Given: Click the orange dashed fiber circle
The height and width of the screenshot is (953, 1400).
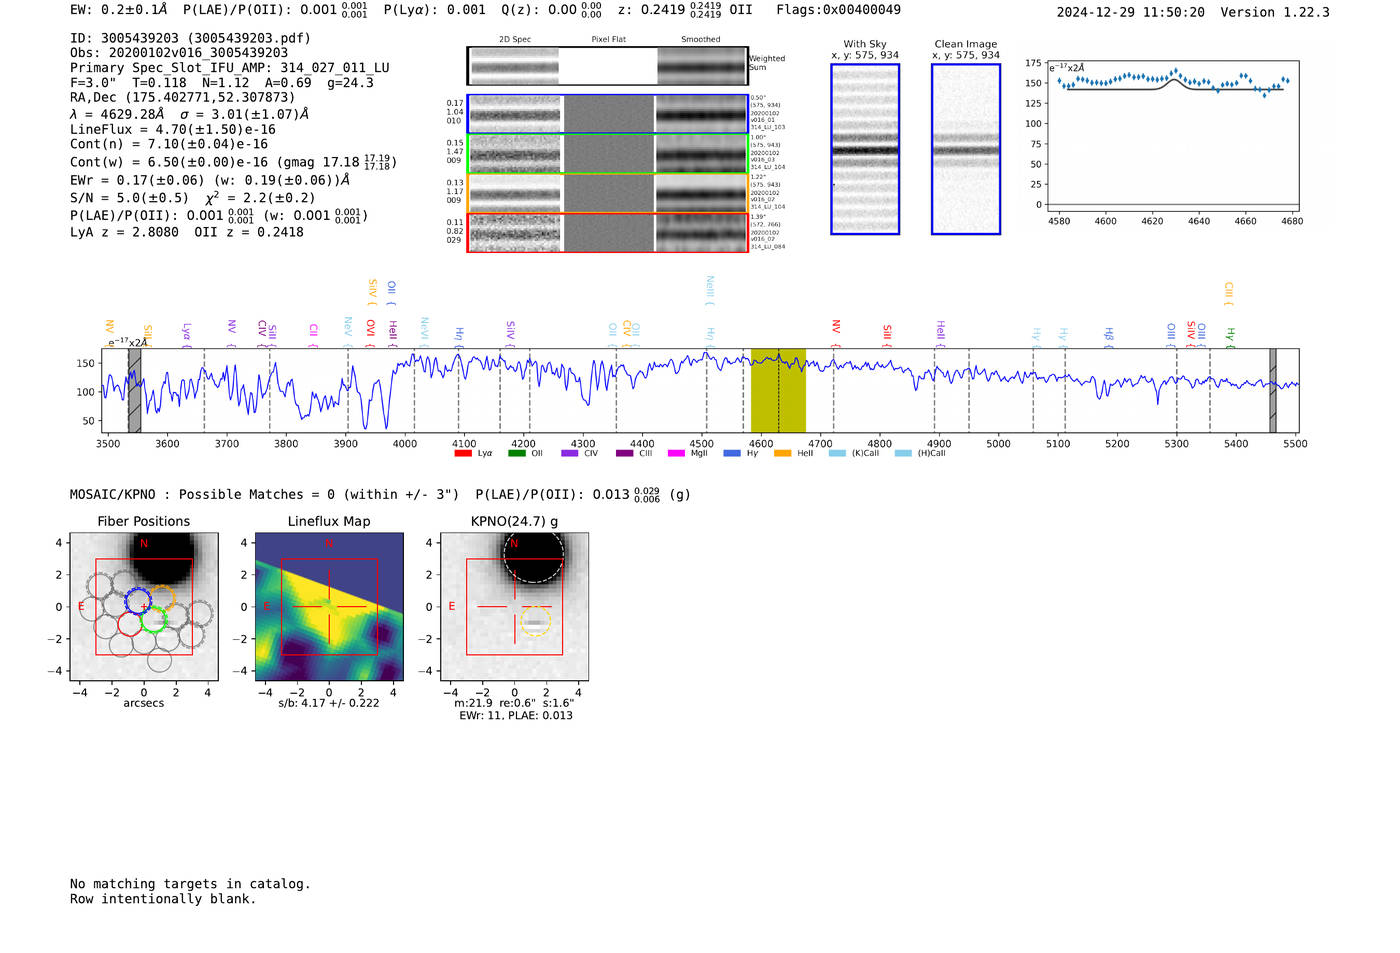Looking at the screenshot, I should [162, 599].
